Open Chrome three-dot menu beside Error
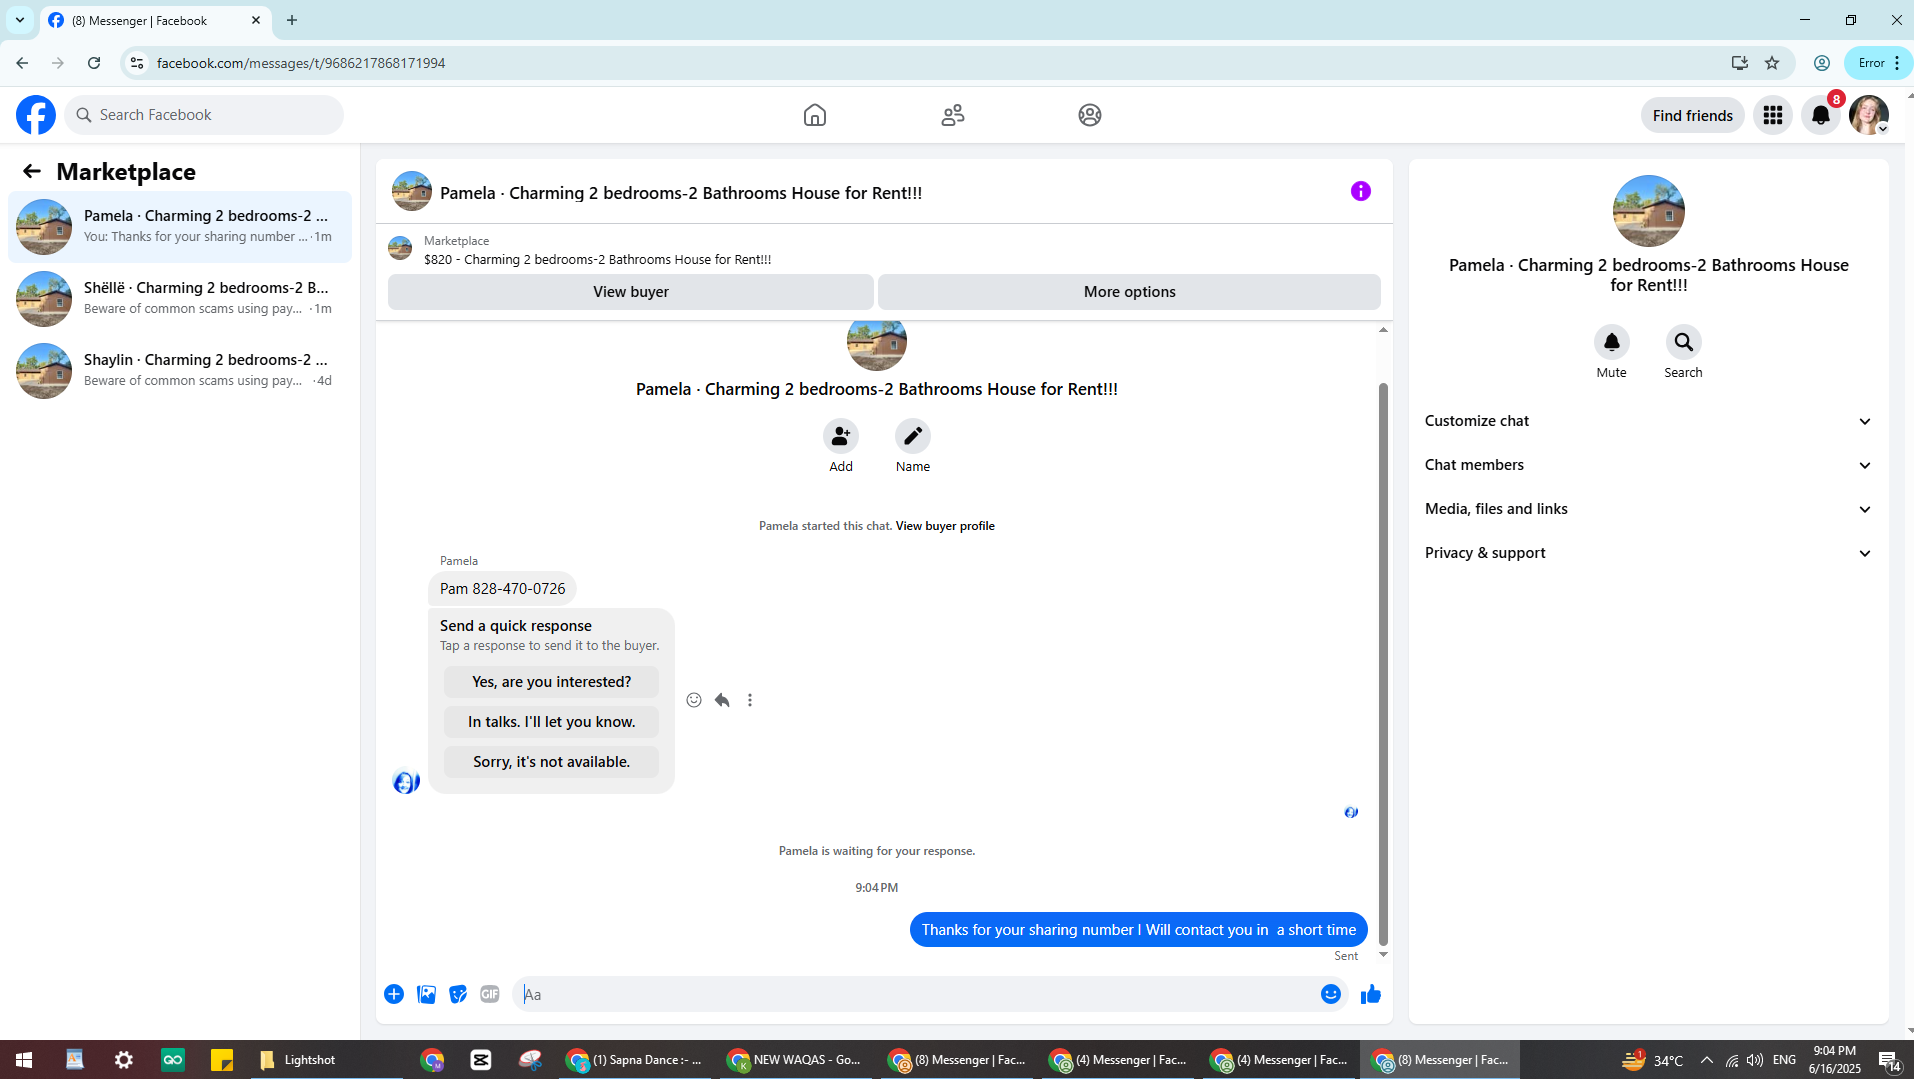The width and height of the screenshot is (1914, 1079). (x=1897, y=63)
